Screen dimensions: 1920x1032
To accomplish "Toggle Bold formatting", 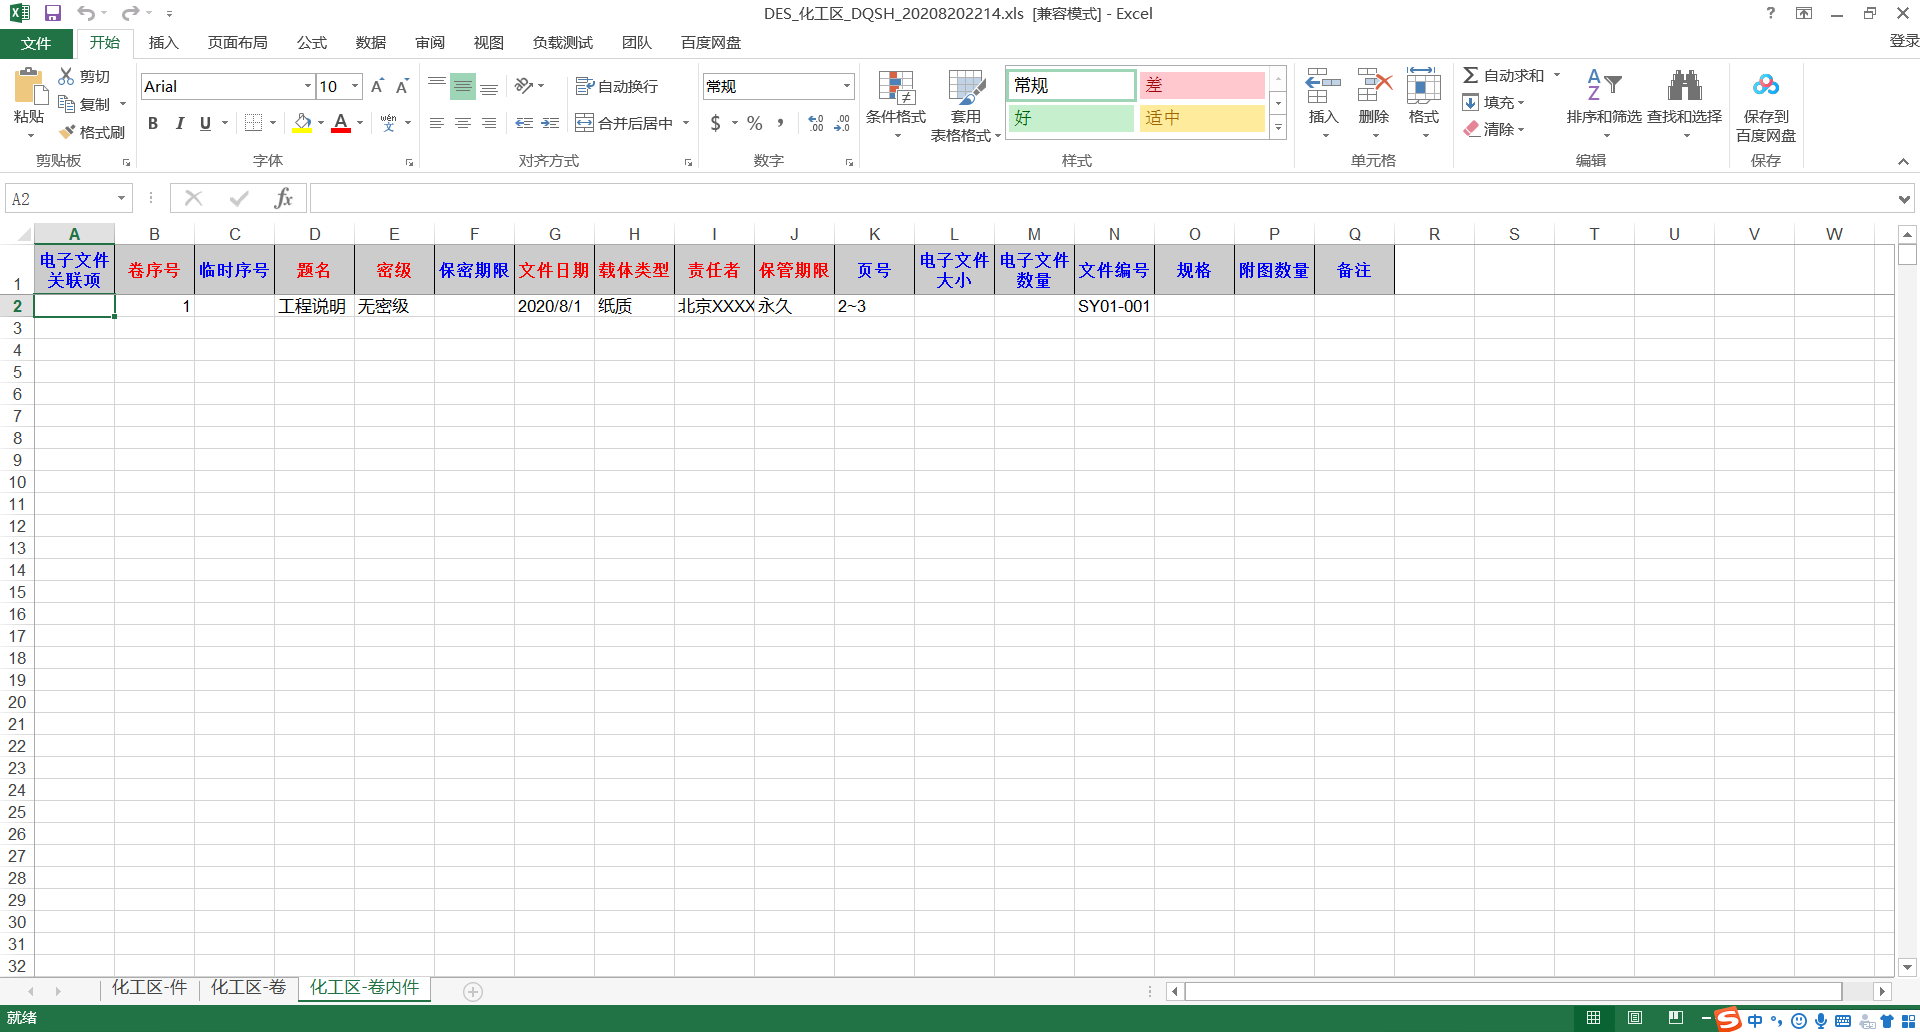I will [153, 123].
